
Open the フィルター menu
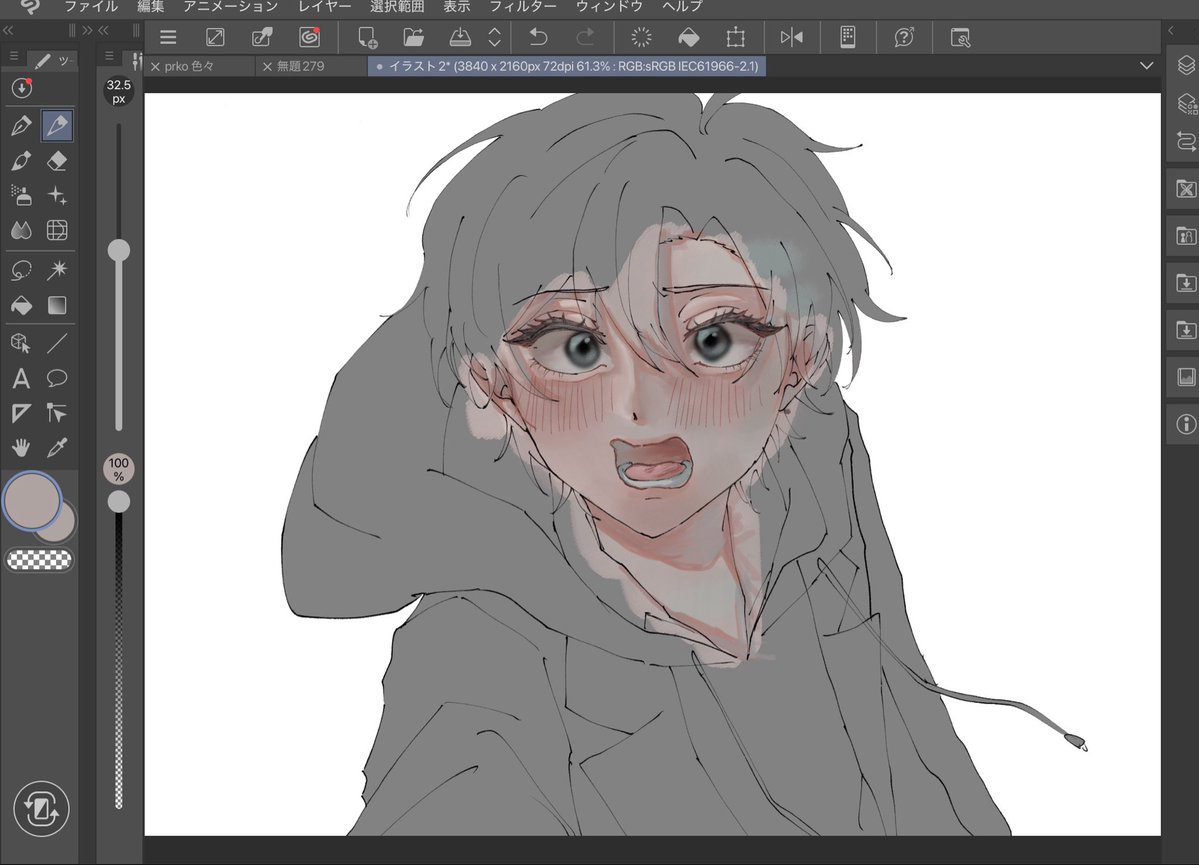click(523, 6)
